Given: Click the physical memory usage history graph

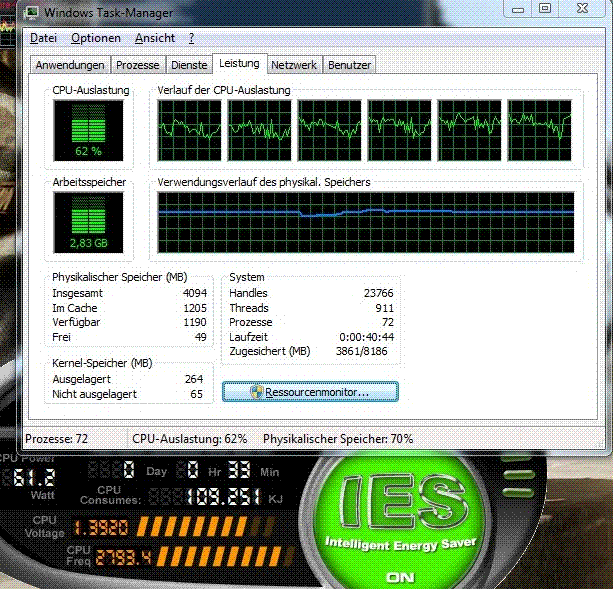Looking at the screenshot, I should 366,222.
